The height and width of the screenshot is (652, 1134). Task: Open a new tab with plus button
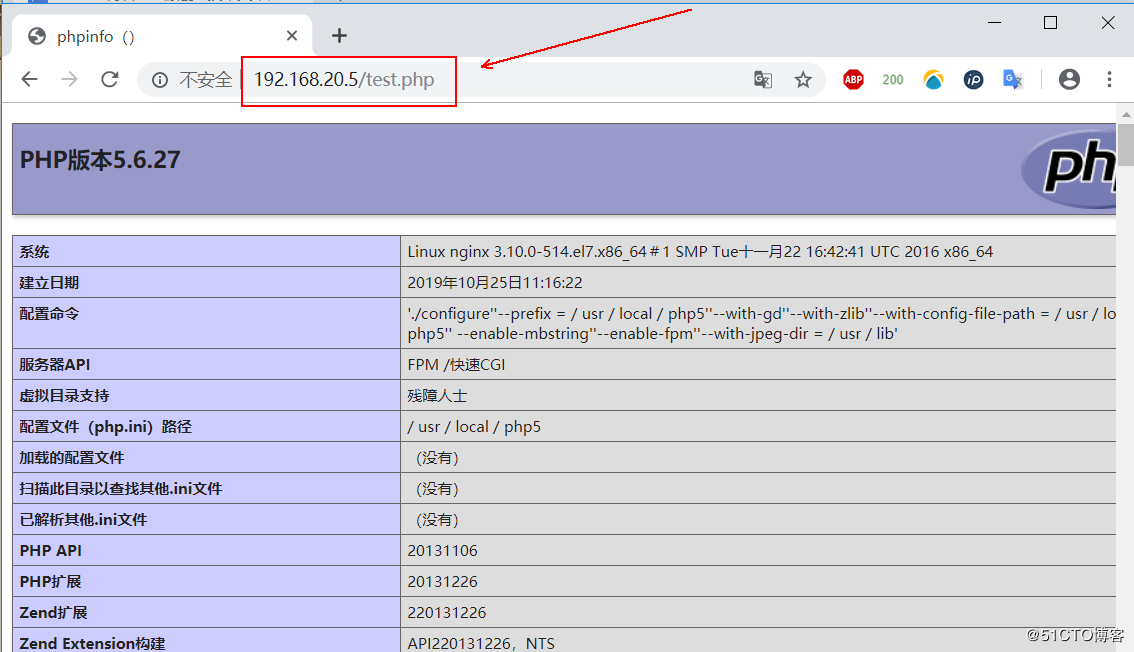(339, 35)
